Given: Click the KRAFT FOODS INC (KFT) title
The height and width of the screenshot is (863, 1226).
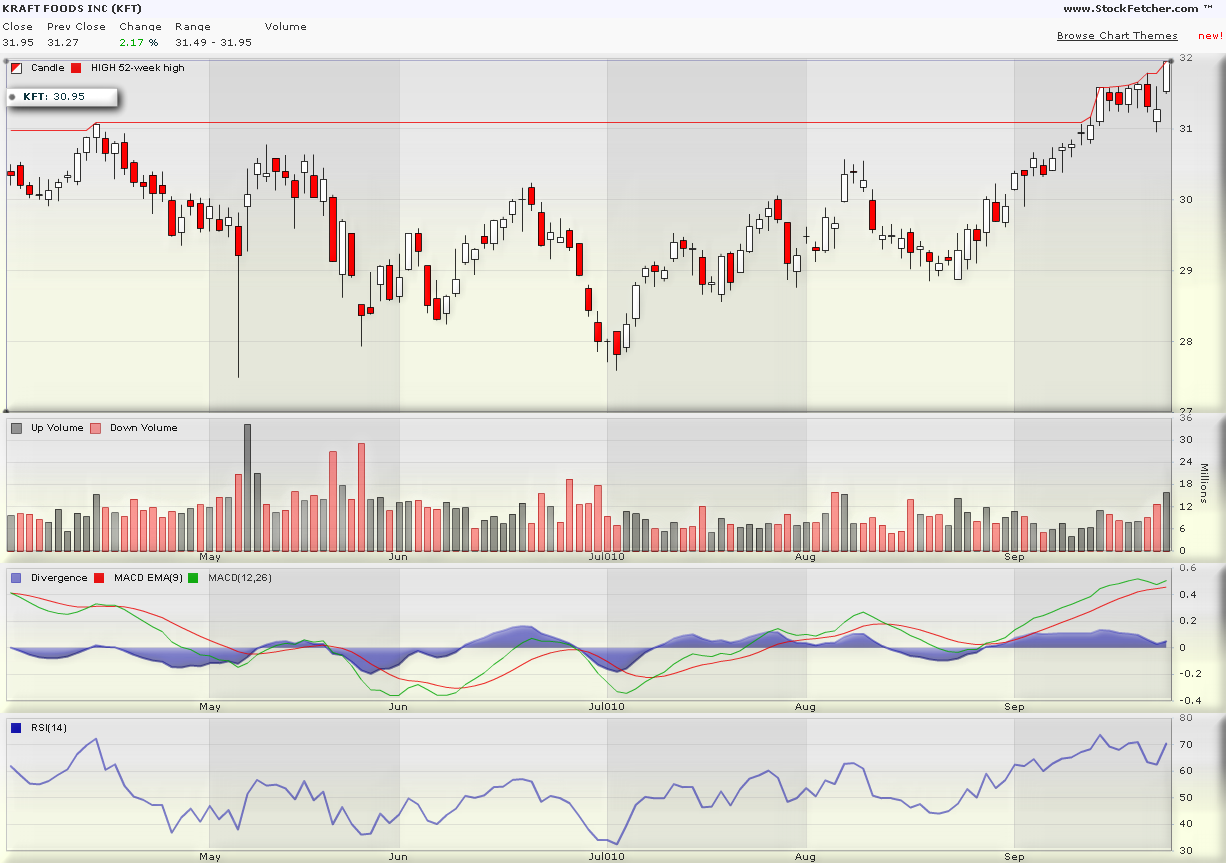Looking at the screenshot, I should [x=70, y=8].
